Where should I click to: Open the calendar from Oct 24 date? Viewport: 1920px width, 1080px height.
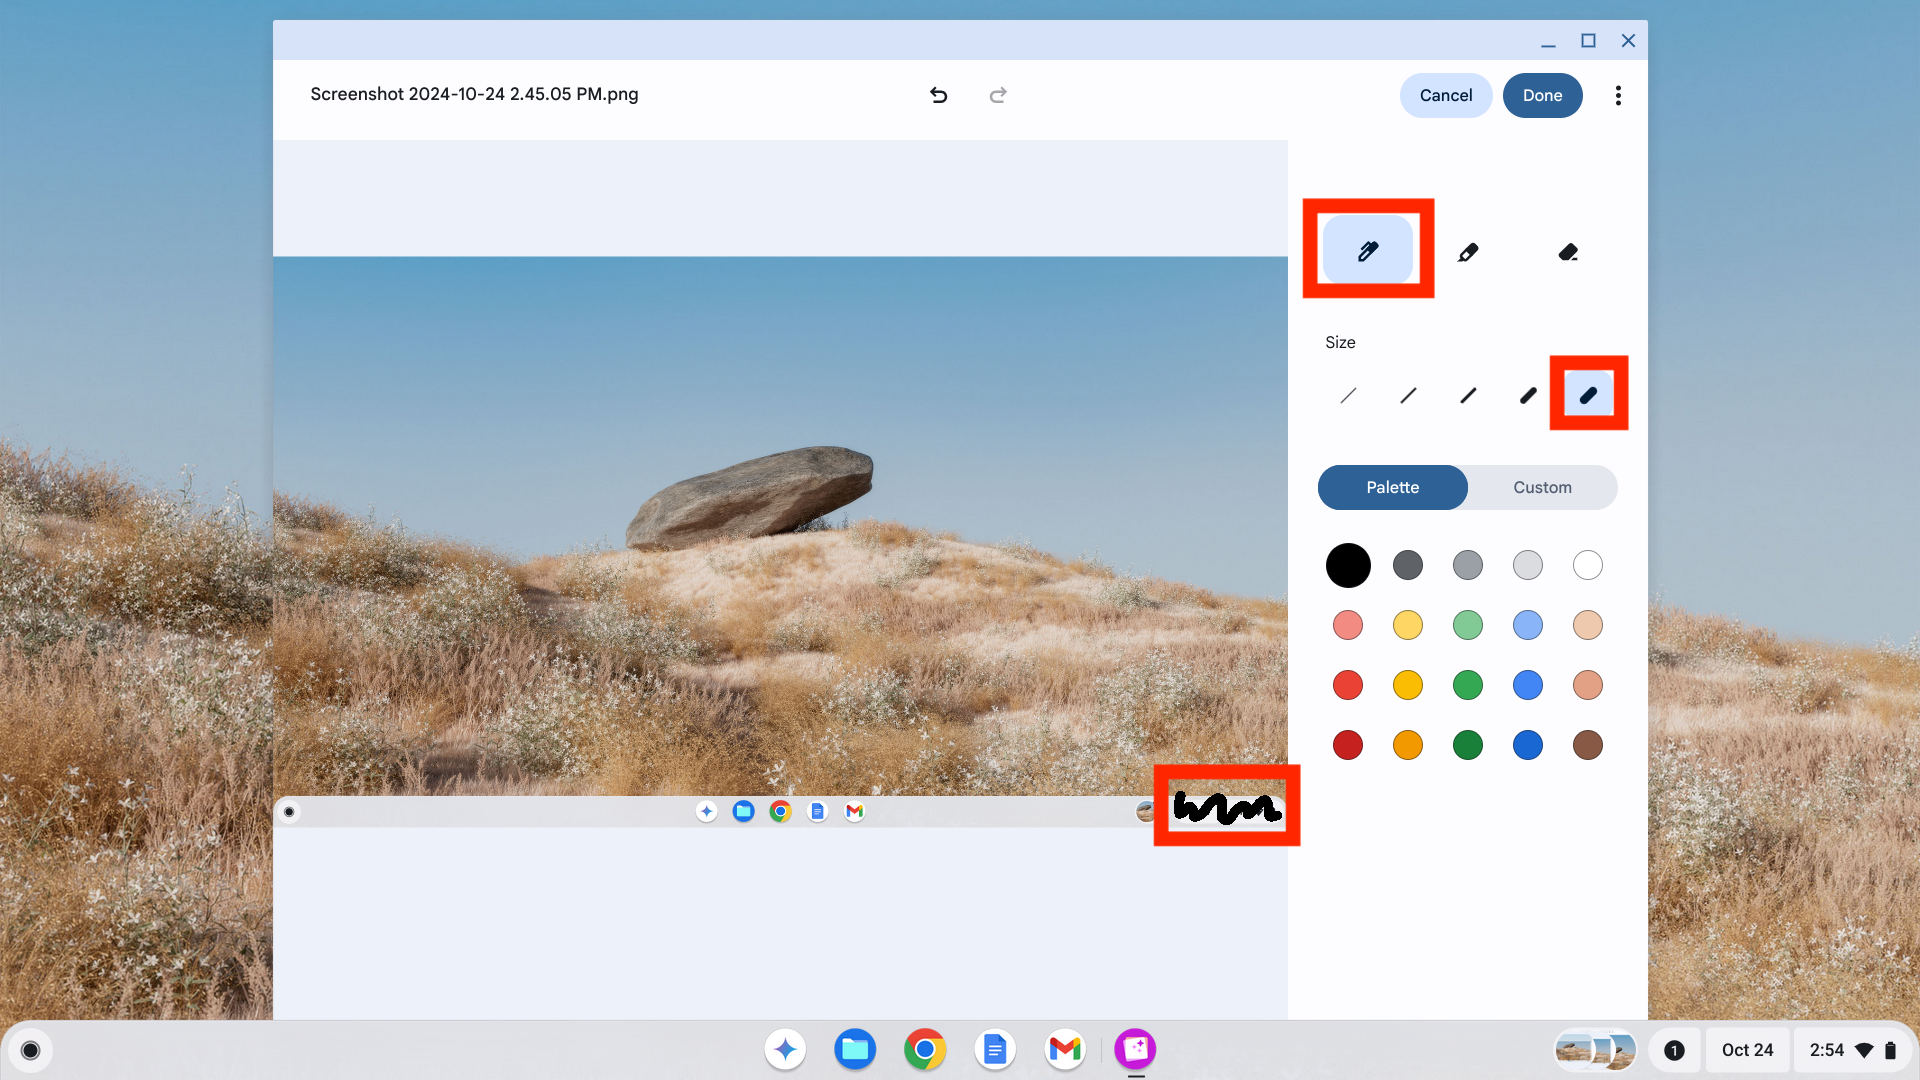pos(1747,1050)
